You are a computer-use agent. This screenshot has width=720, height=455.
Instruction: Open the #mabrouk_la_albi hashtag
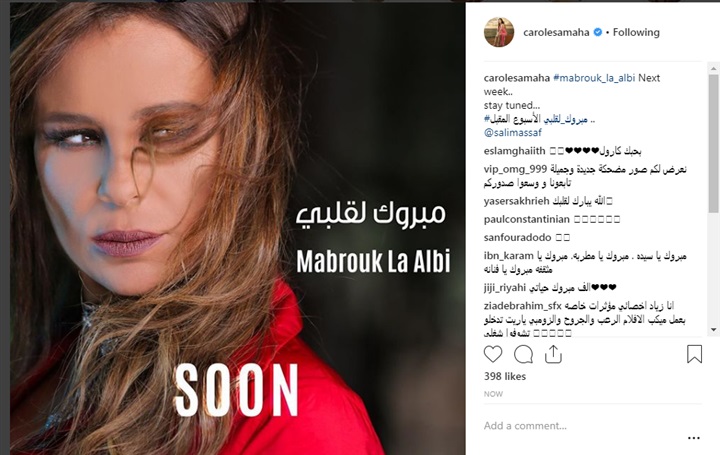pos(594,78)
